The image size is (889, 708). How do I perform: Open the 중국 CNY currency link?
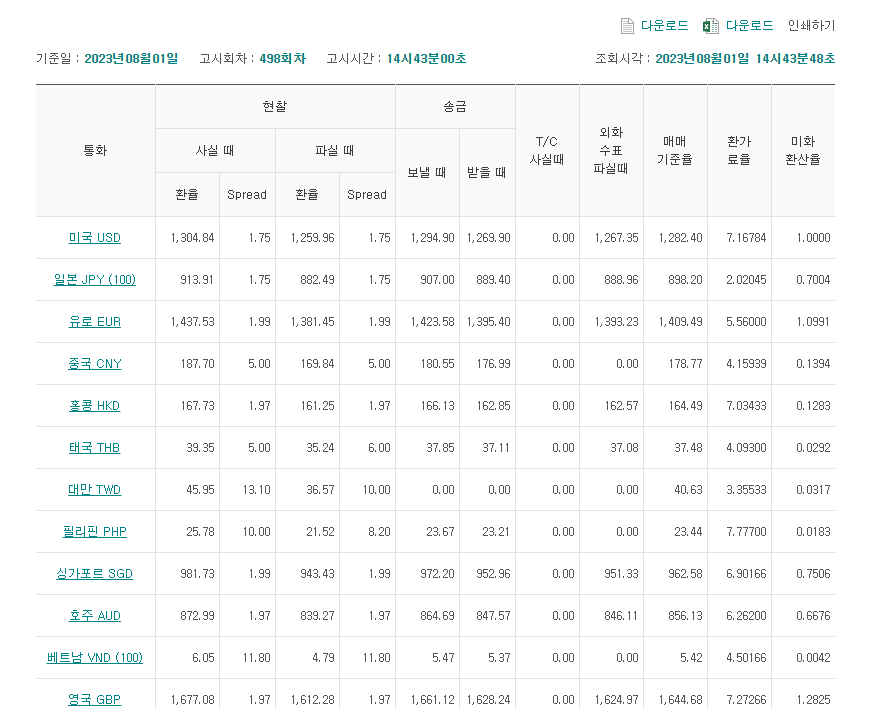click(95, 363)
